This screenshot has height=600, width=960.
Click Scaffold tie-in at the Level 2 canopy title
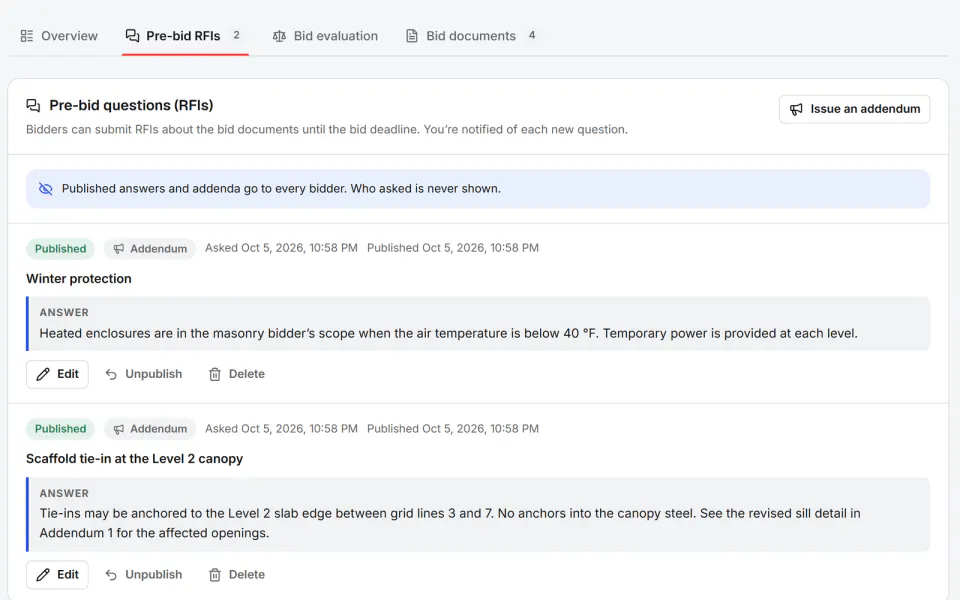pyautogui.click(x=135, y=459)
